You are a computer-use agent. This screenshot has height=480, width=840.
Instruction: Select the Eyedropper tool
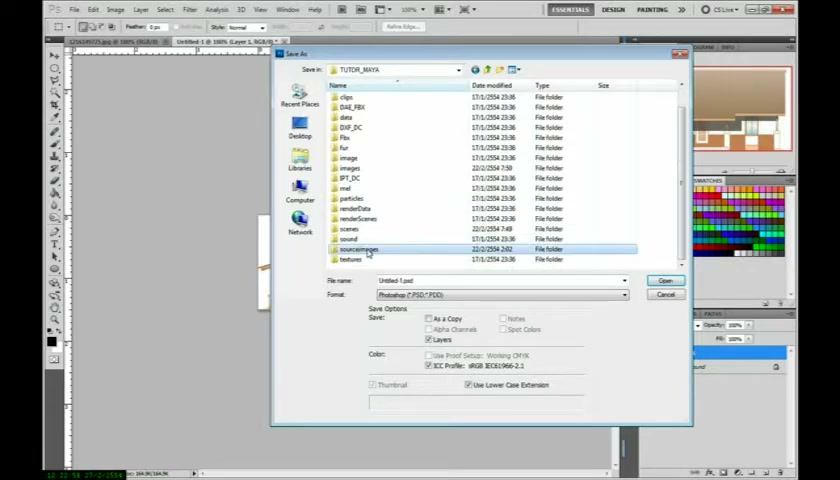[x=55, y=118]
